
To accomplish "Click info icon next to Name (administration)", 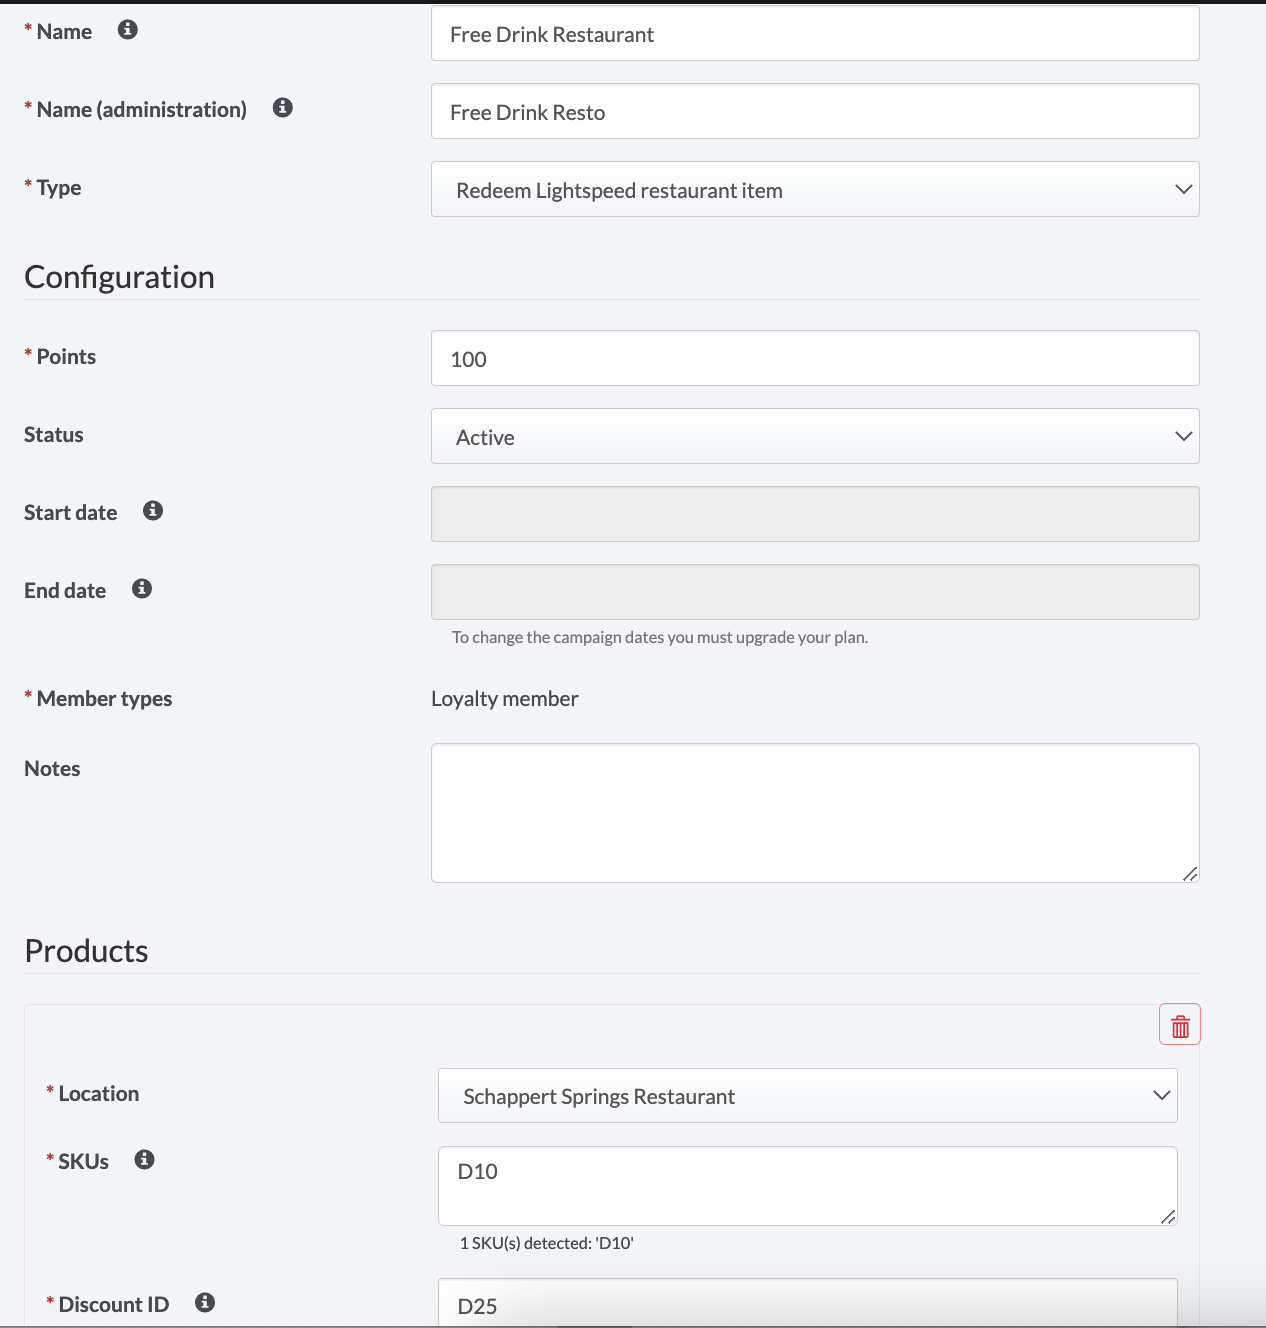I will point(283,108).
